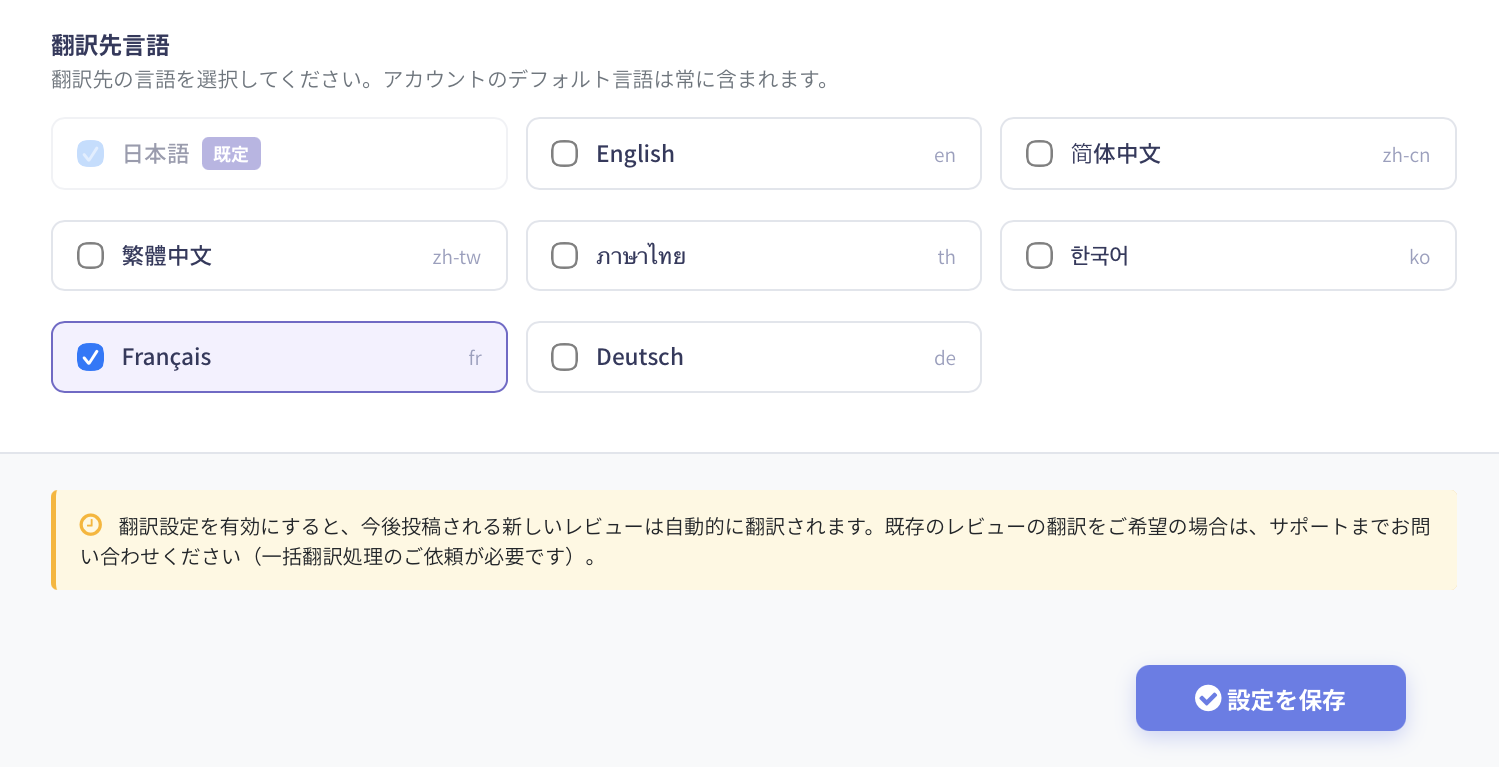Click the checkmark icon on save button

(1208, 698)
